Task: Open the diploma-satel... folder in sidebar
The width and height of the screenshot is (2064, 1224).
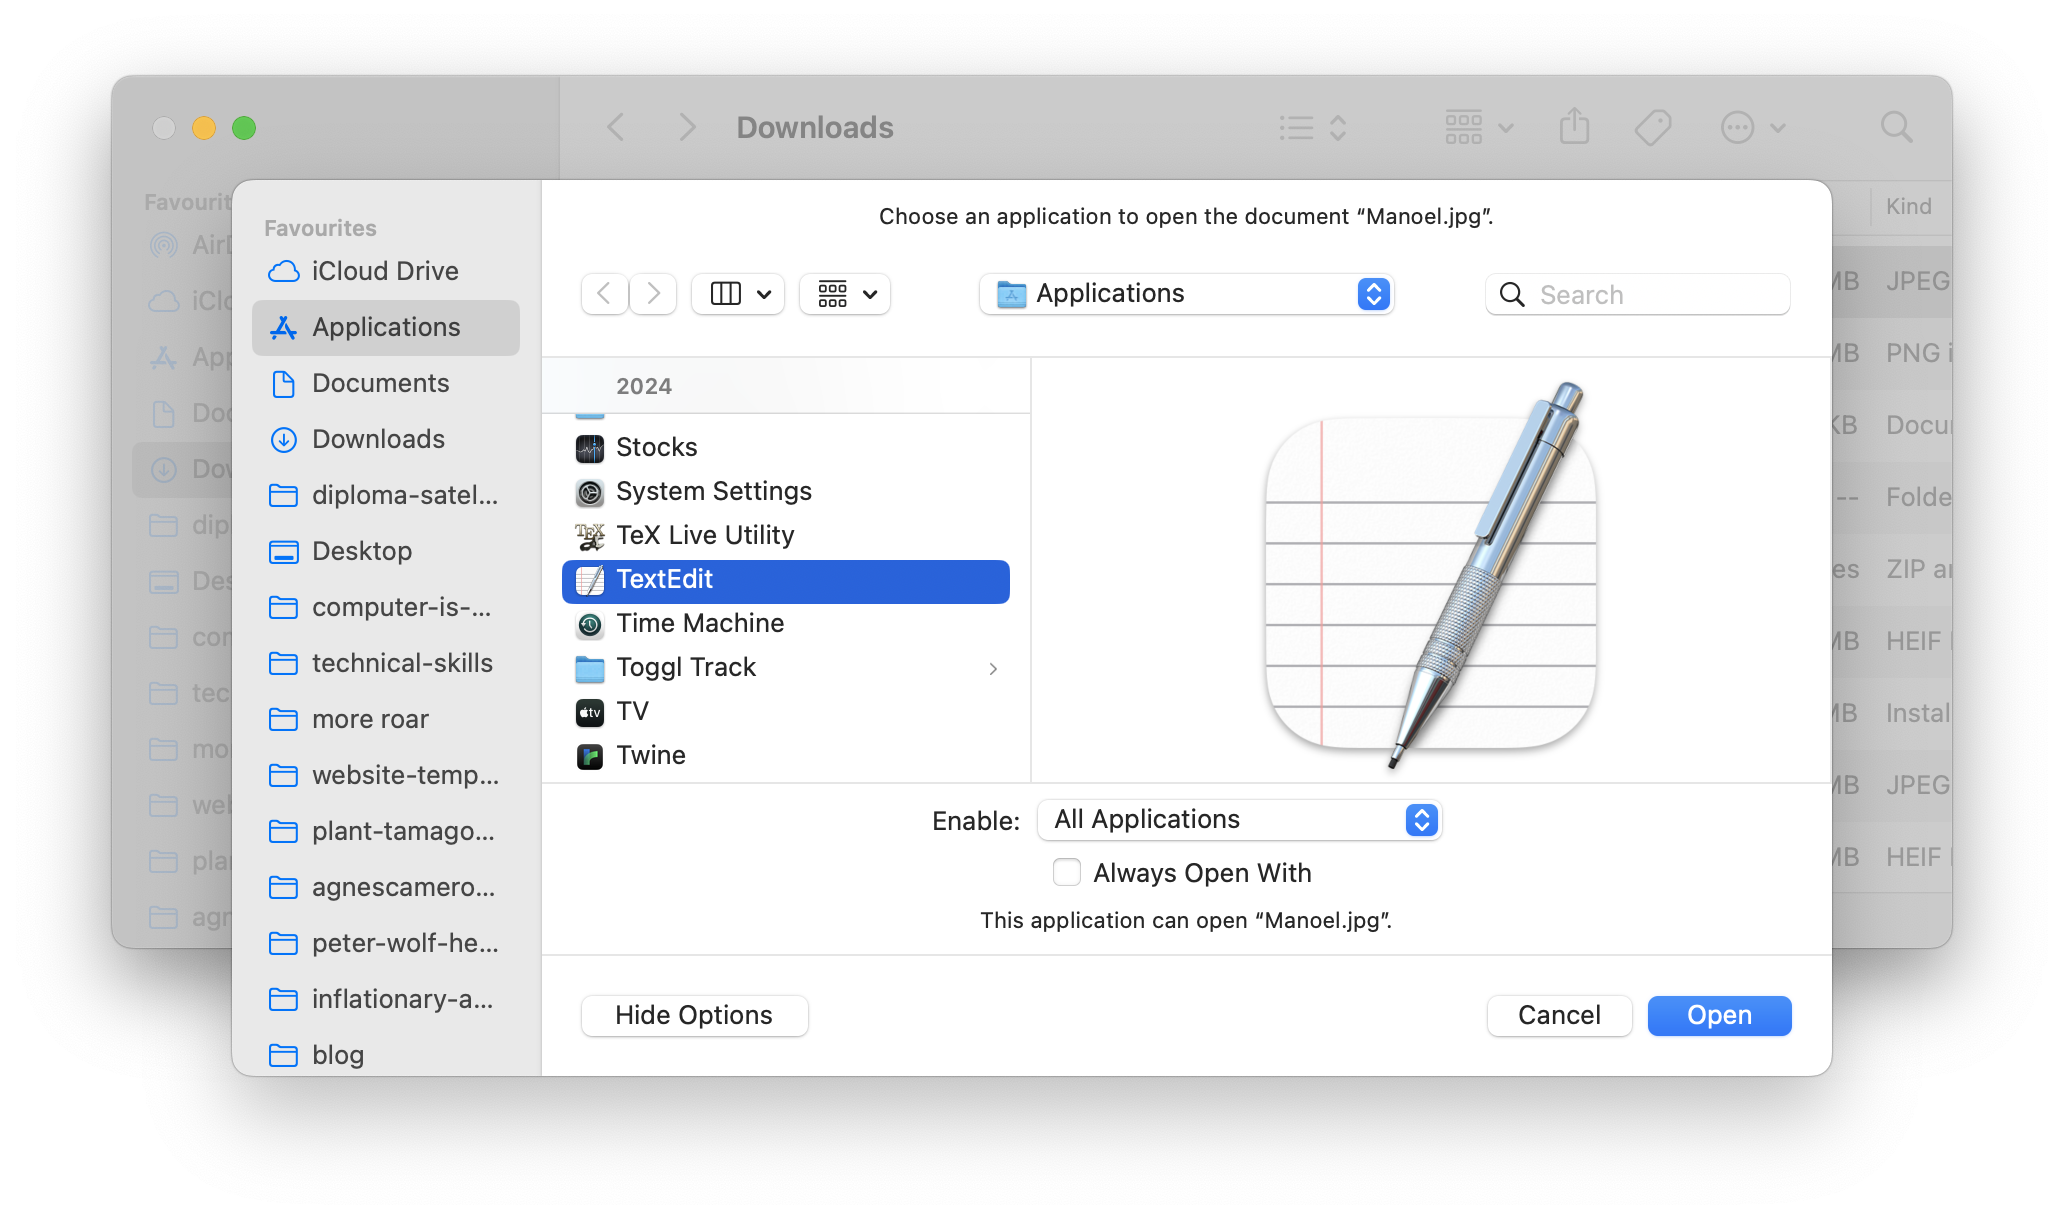Action: coord(386,495)
